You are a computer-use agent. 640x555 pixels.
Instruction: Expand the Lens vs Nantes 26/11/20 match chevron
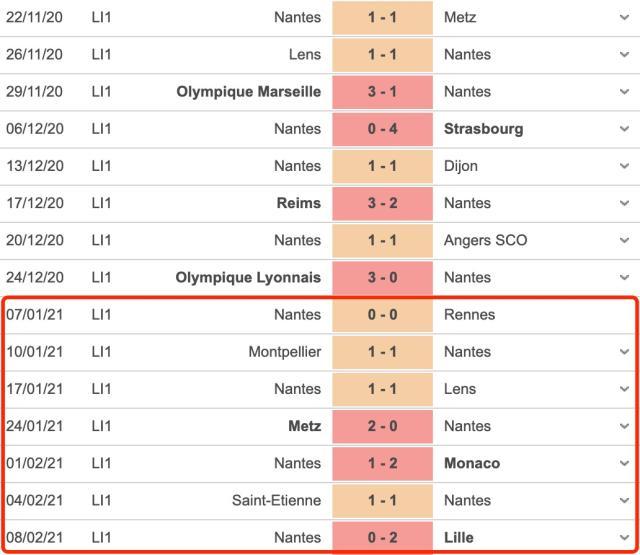[x=624, y=54]
